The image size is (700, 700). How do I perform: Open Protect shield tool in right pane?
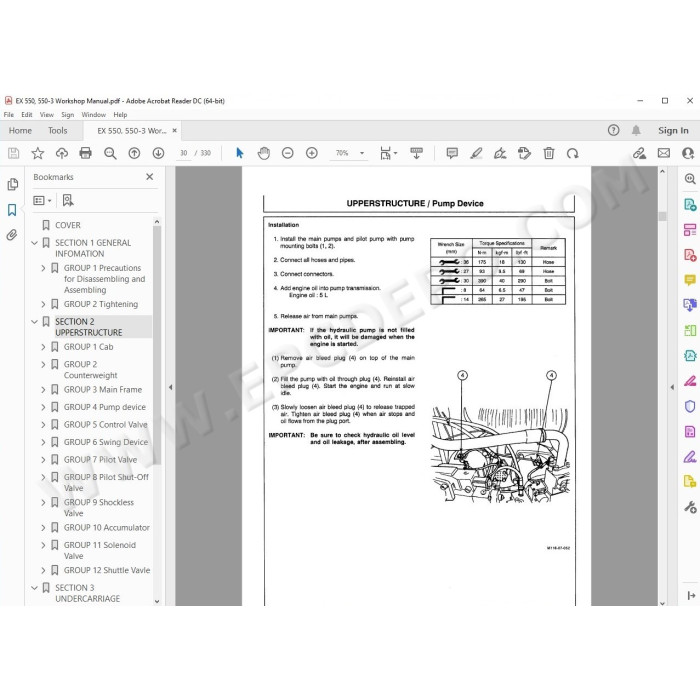690,406
